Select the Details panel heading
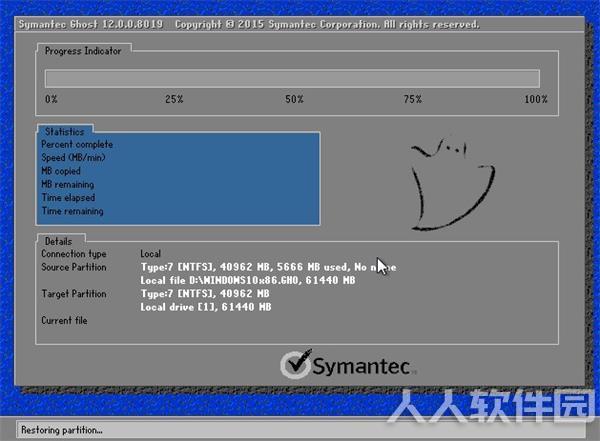The image size is (600, 441). 58,242
